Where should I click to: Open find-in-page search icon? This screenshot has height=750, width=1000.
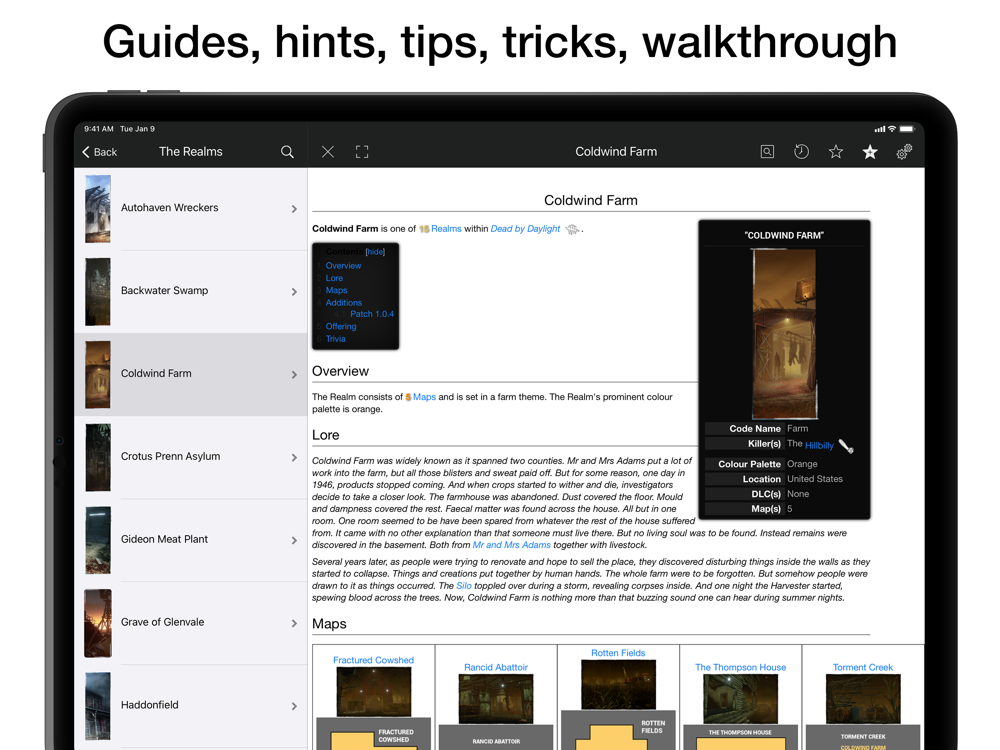[x=767, y=152]
